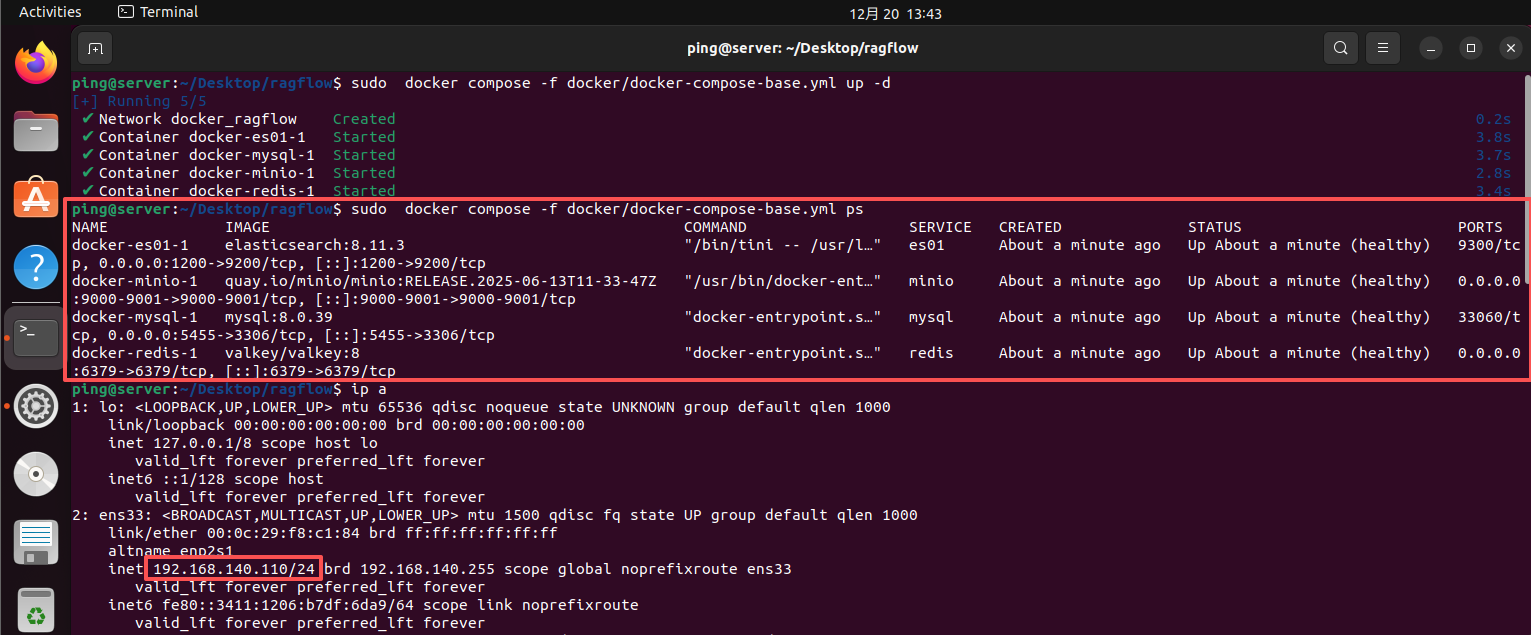Viewport: 1531px width, 635px height.
Task: Open Ubuntu Software from the dock
Action: point(35,198)
